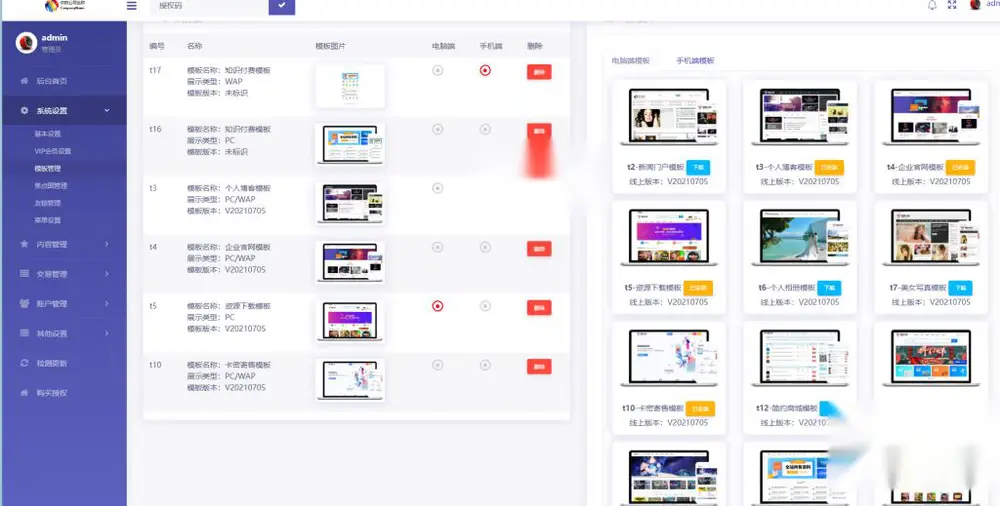Open notifications bell icon
Viewport: 1000px width, 506px height.
932,5
